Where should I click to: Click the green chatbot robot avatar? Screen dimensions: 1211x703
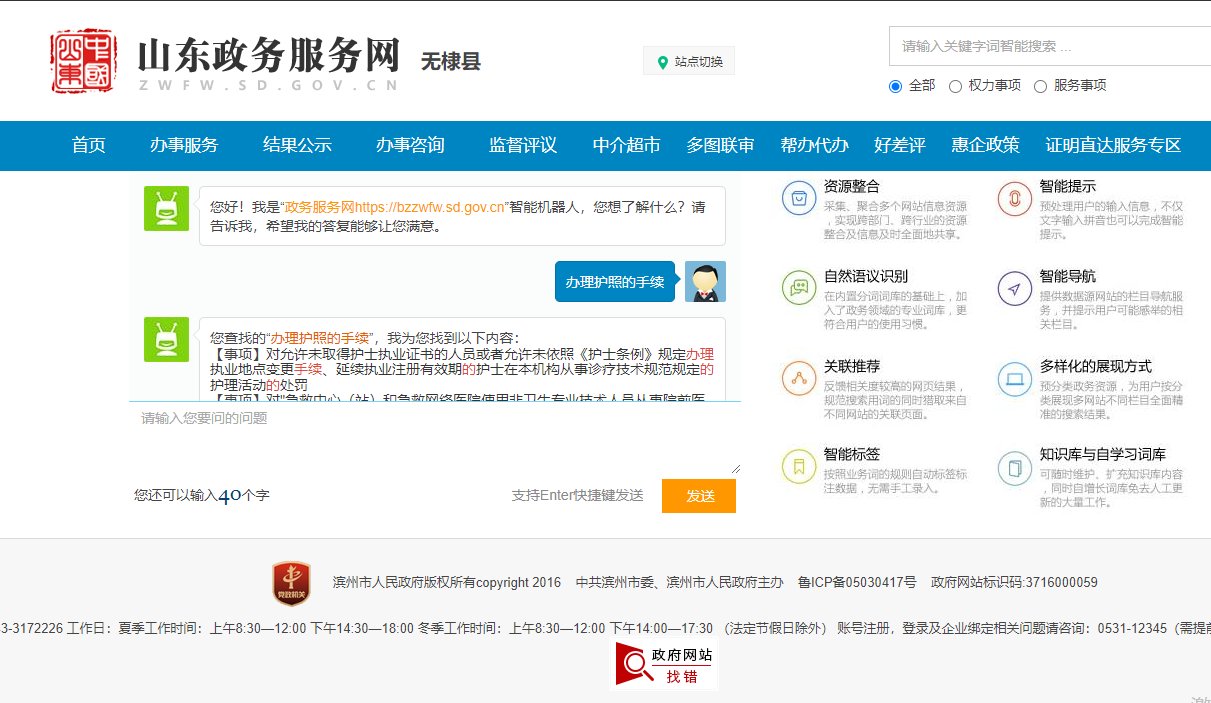tap(166, 209)
